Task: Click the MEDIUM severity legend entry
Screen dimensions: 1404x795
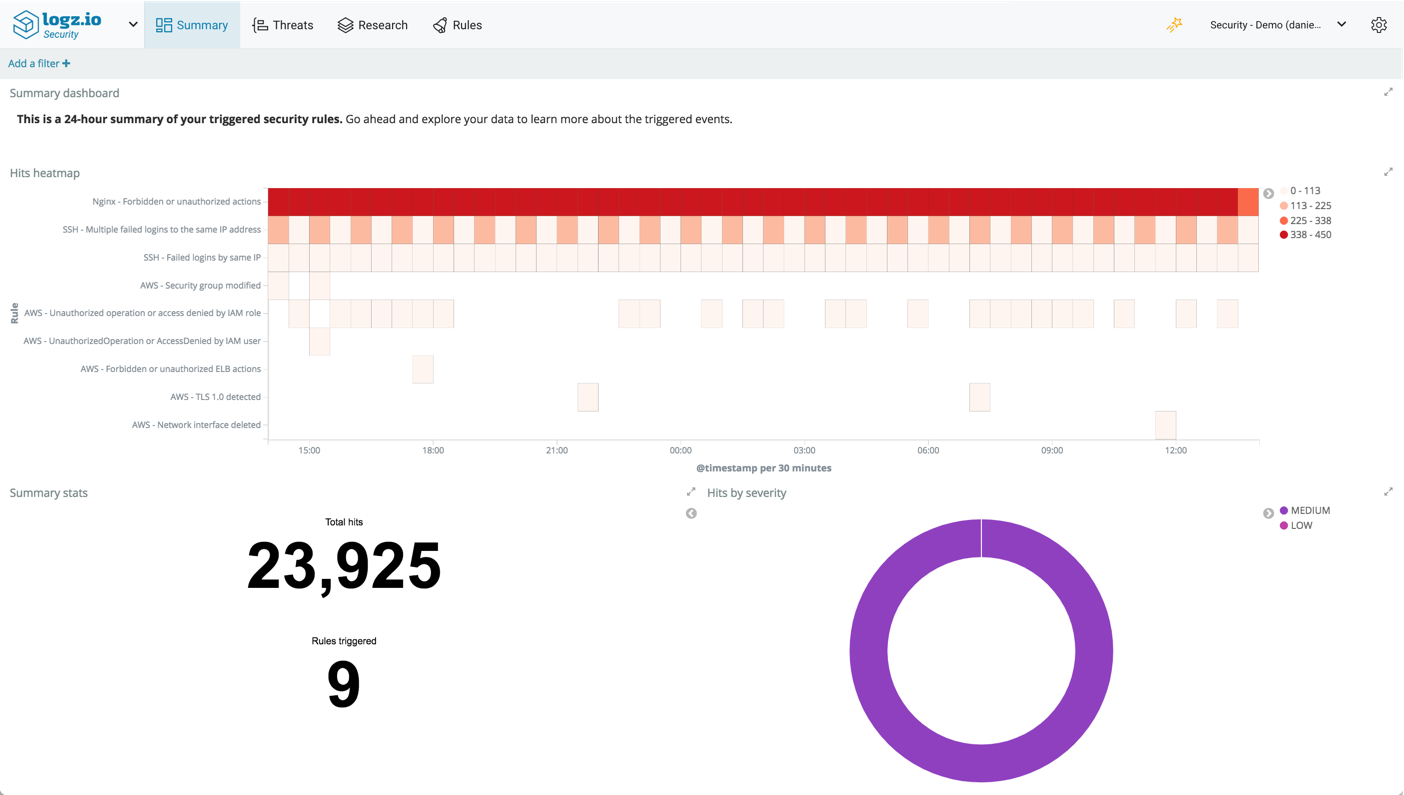Action: 1305,510
